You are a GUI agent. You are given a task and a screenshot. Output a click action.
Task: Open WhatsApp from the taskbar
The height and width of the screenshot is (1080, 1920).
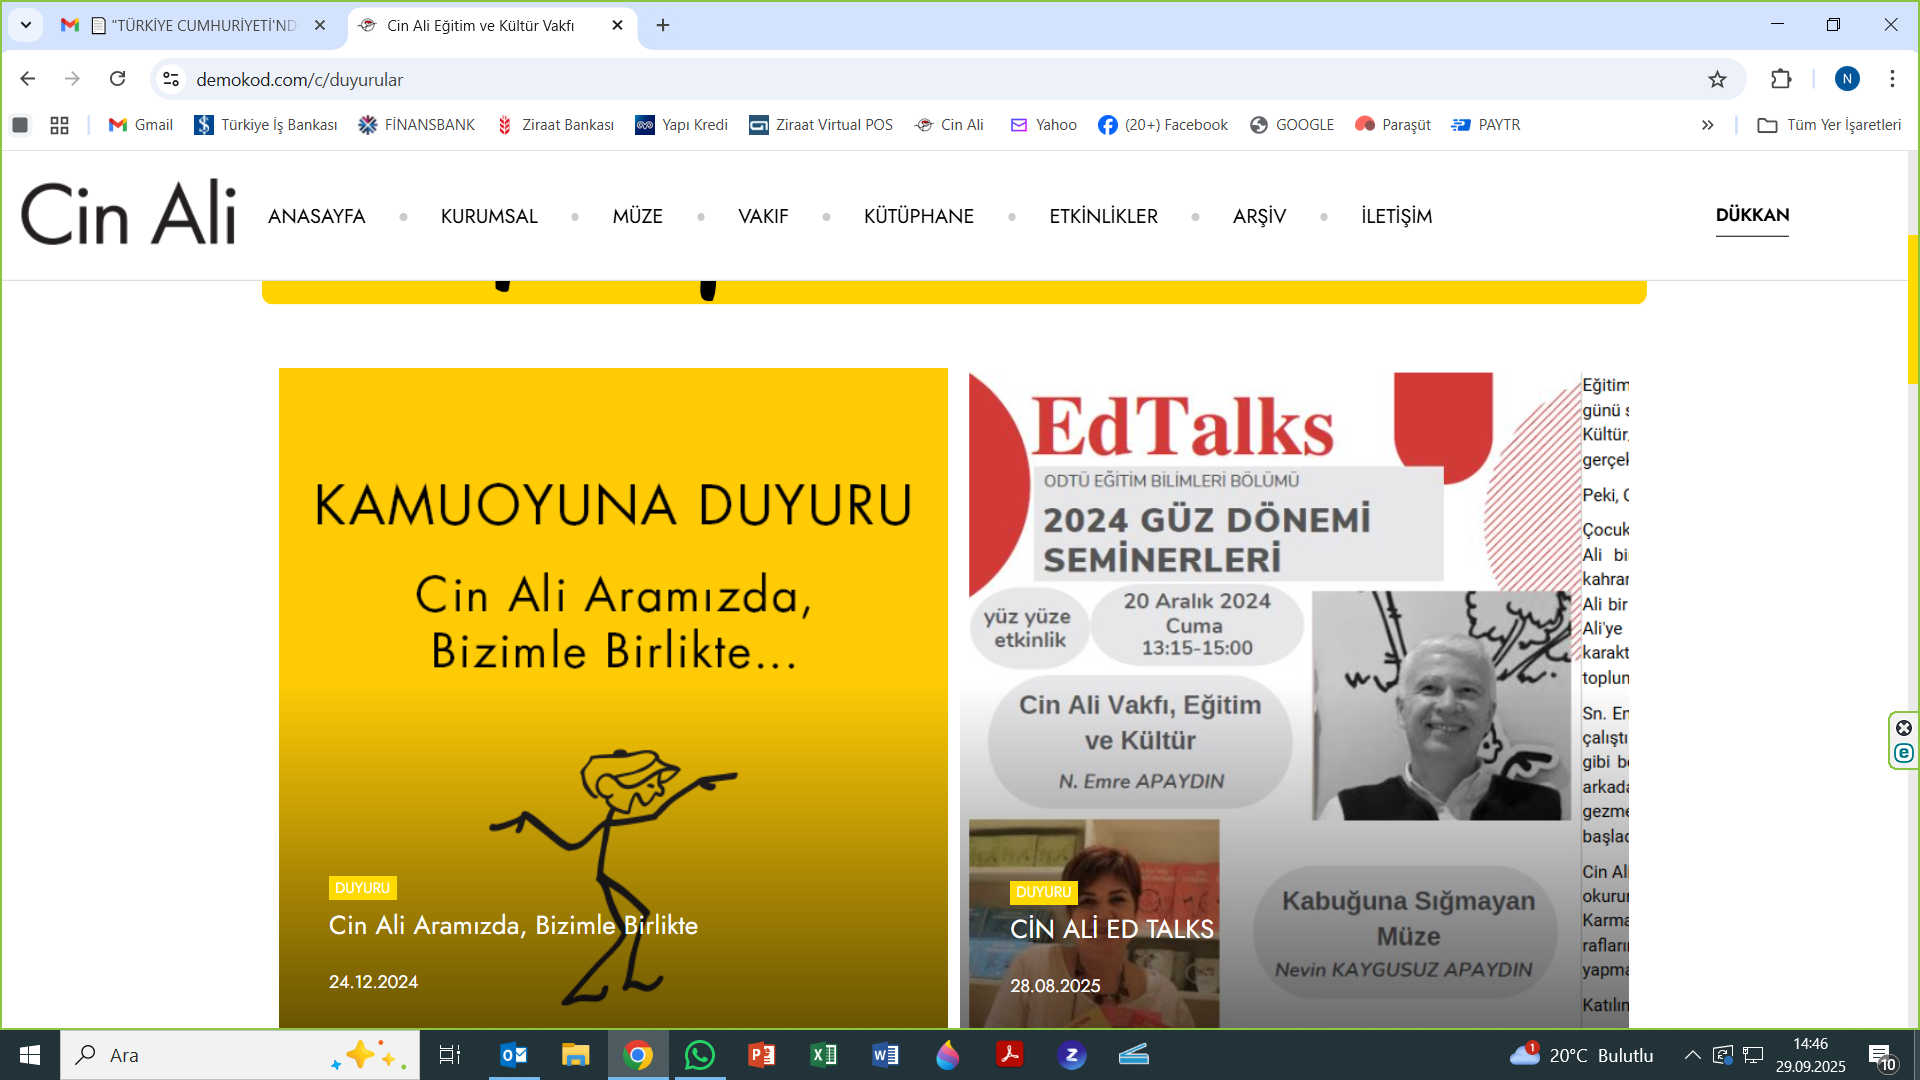(700, 1055)
